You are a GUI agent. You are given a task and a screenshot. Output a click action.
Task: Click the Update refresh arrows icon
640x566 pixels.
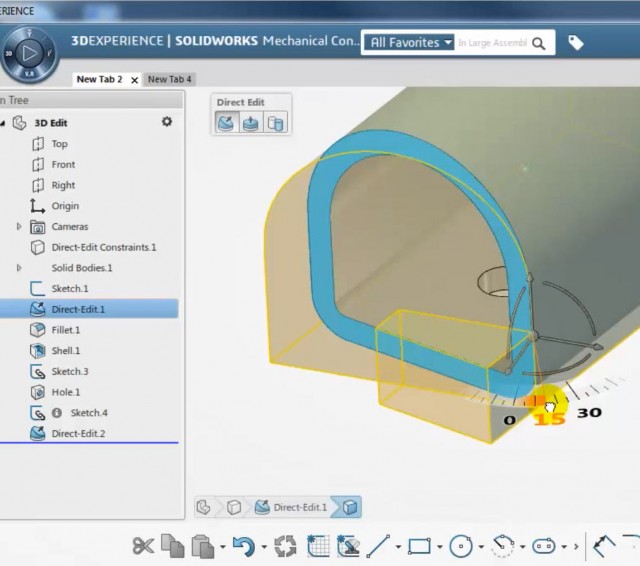point(285,546)
